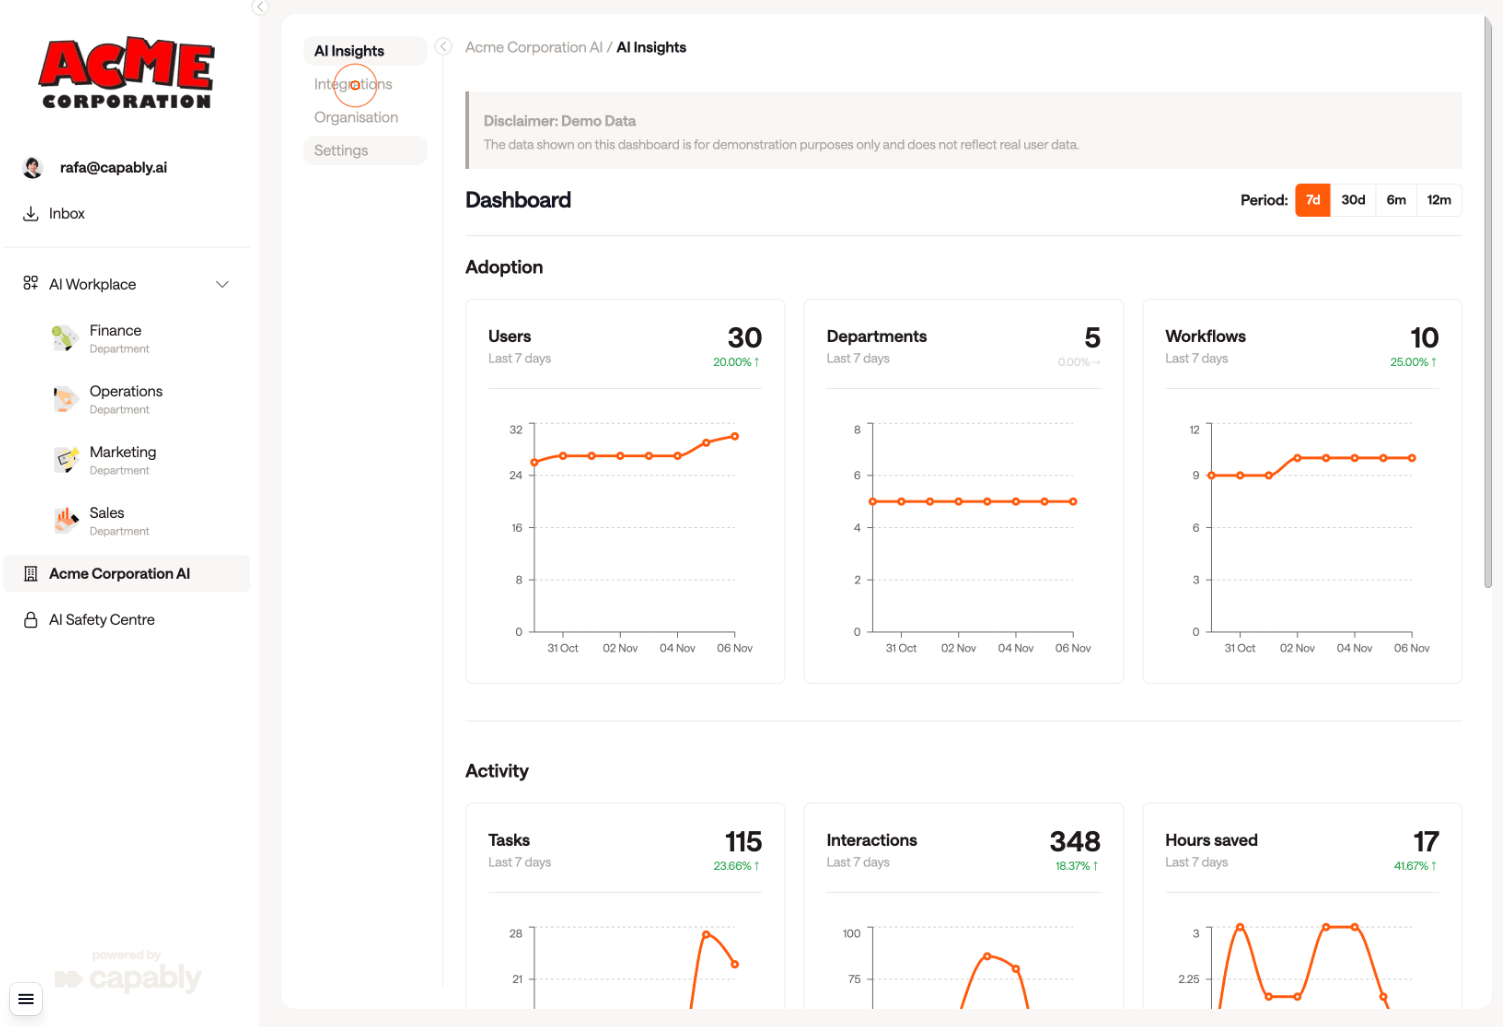The image size is (1503, 1027).
Task: Click the Sales department icon
Action: coord(65,521)
